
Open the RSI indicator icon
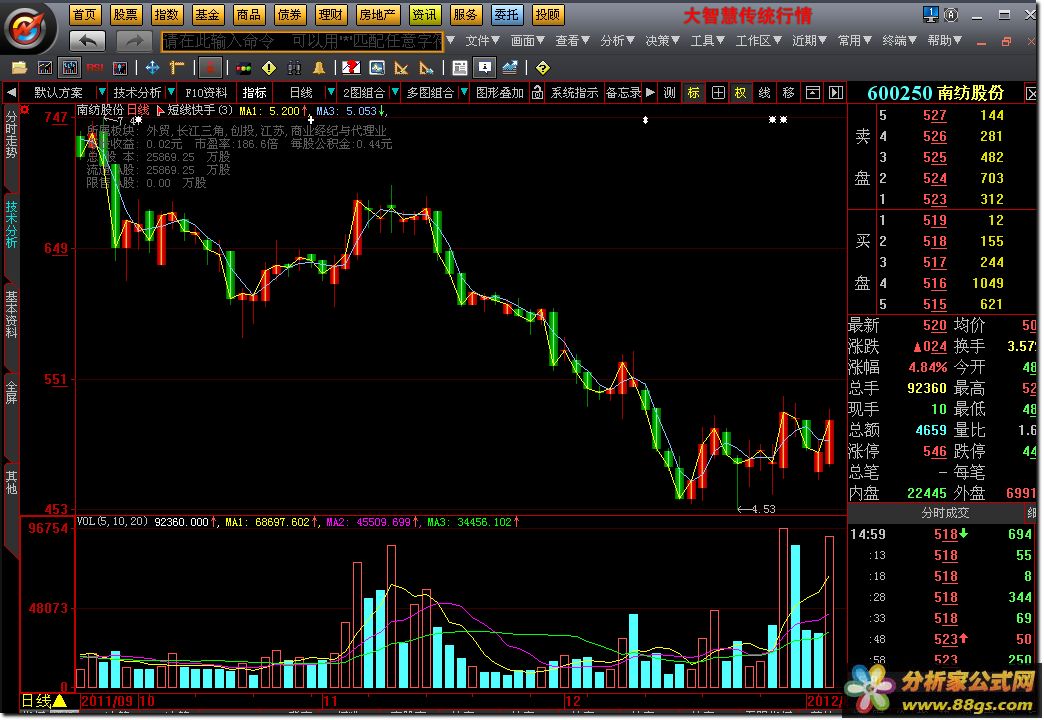95,68
